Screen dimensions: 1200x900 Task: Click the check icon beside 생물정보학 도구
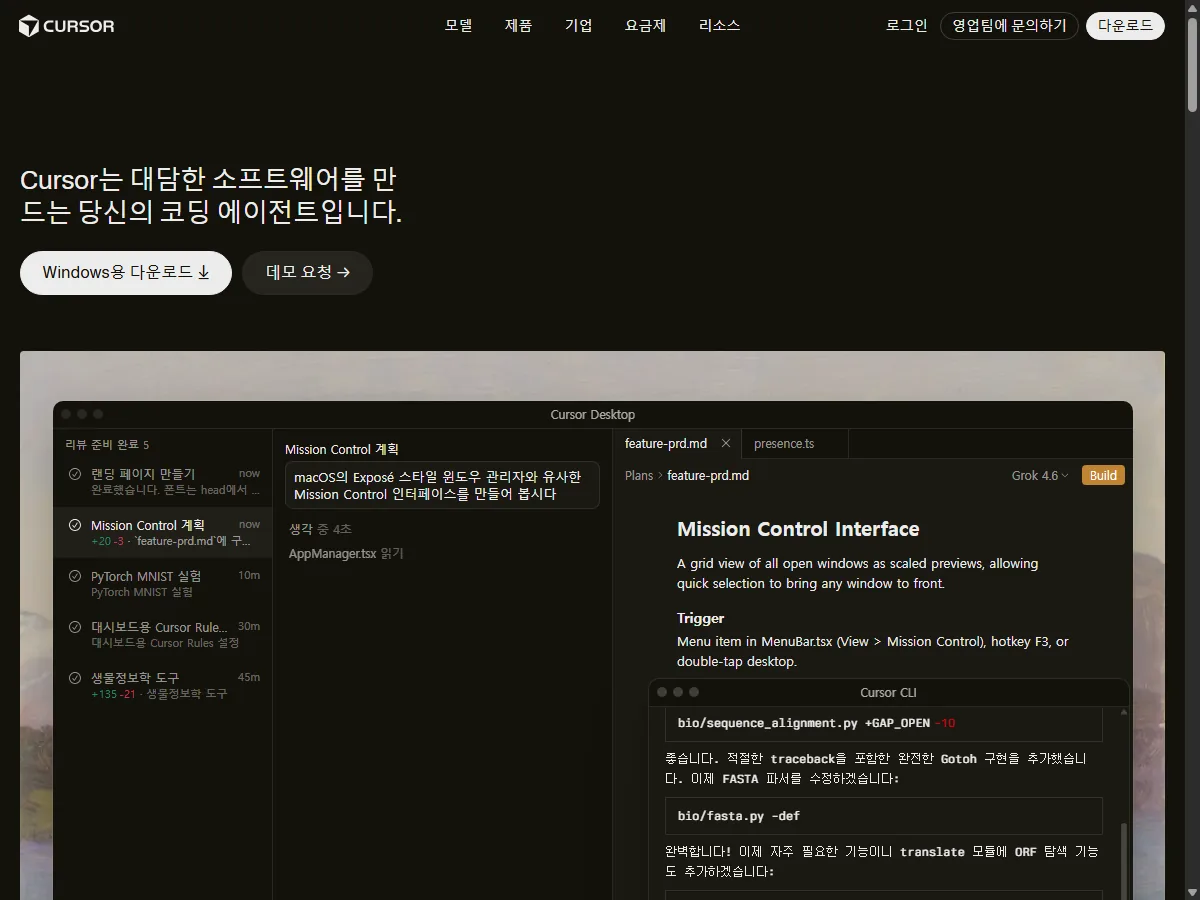tap(75, 678)
